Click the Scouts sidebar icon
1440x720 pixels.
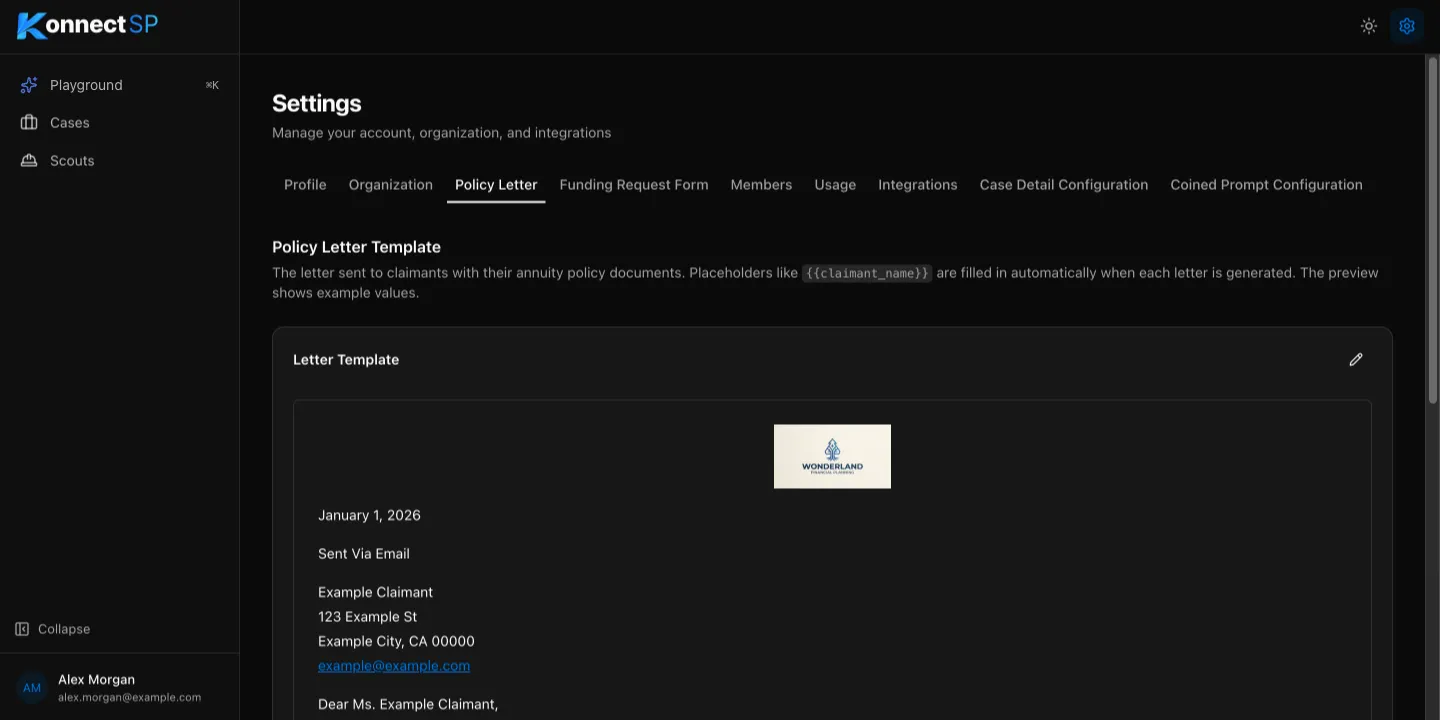click(x=29, y=160)
